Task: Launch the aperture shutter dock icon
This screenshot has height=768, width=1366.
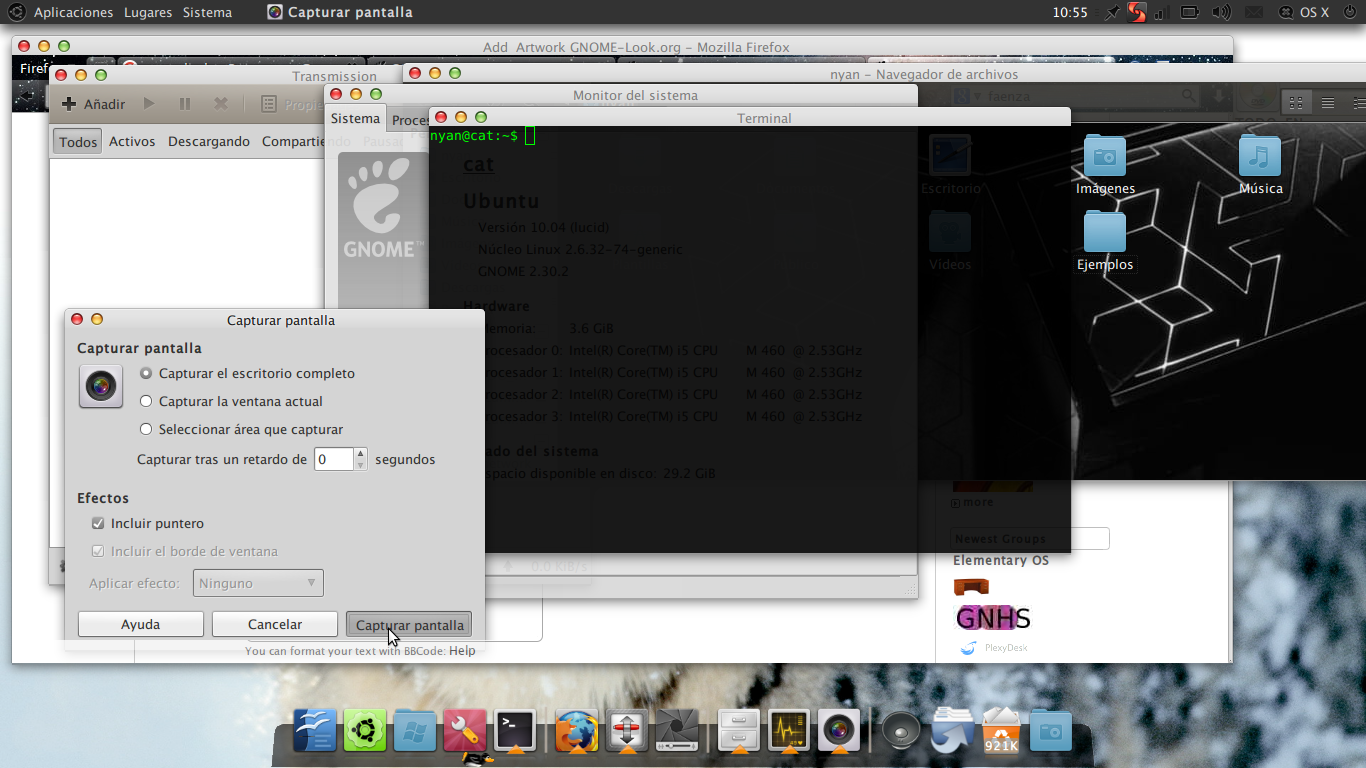Action: [677, 731]
